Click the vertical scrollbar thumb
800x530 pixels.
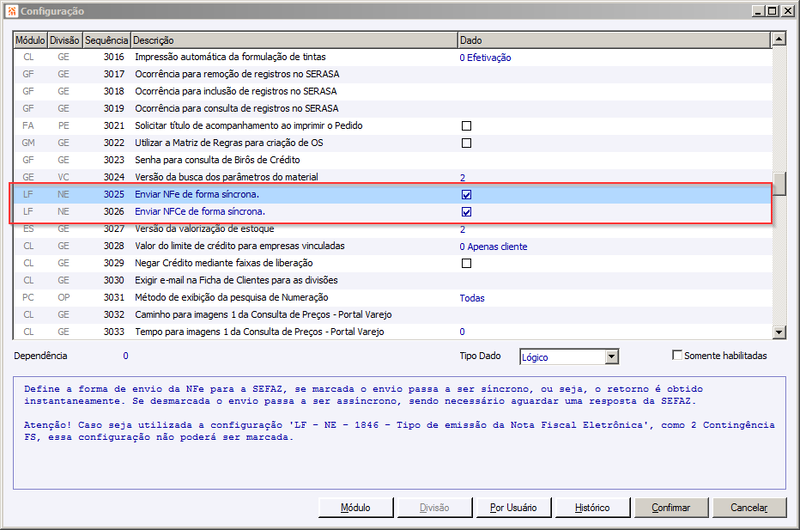tap(779, 184)
